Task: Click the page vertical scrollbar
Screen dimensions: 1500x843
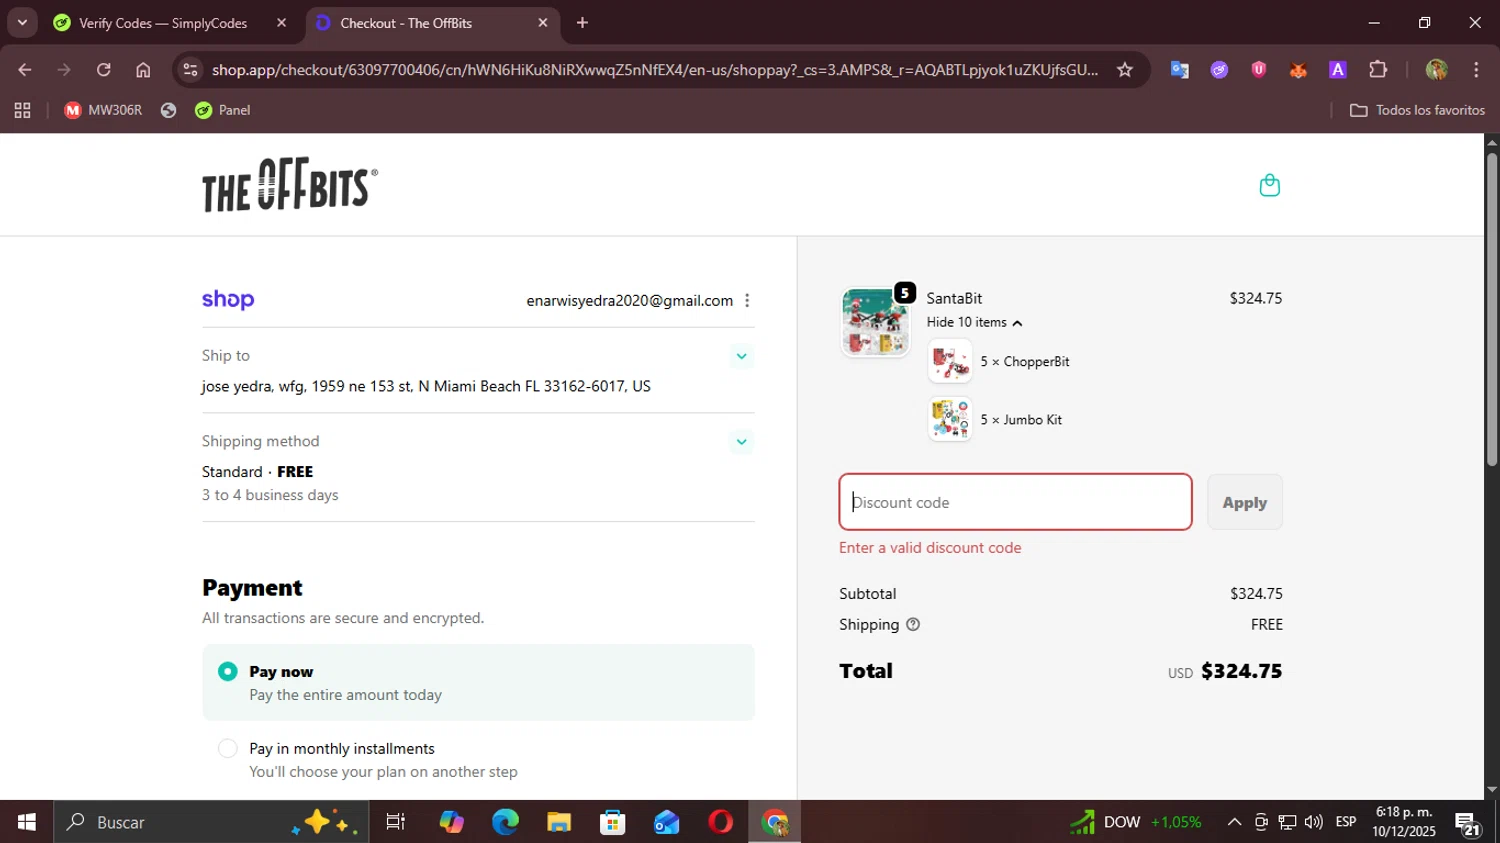Action: tap(1492, 310)
